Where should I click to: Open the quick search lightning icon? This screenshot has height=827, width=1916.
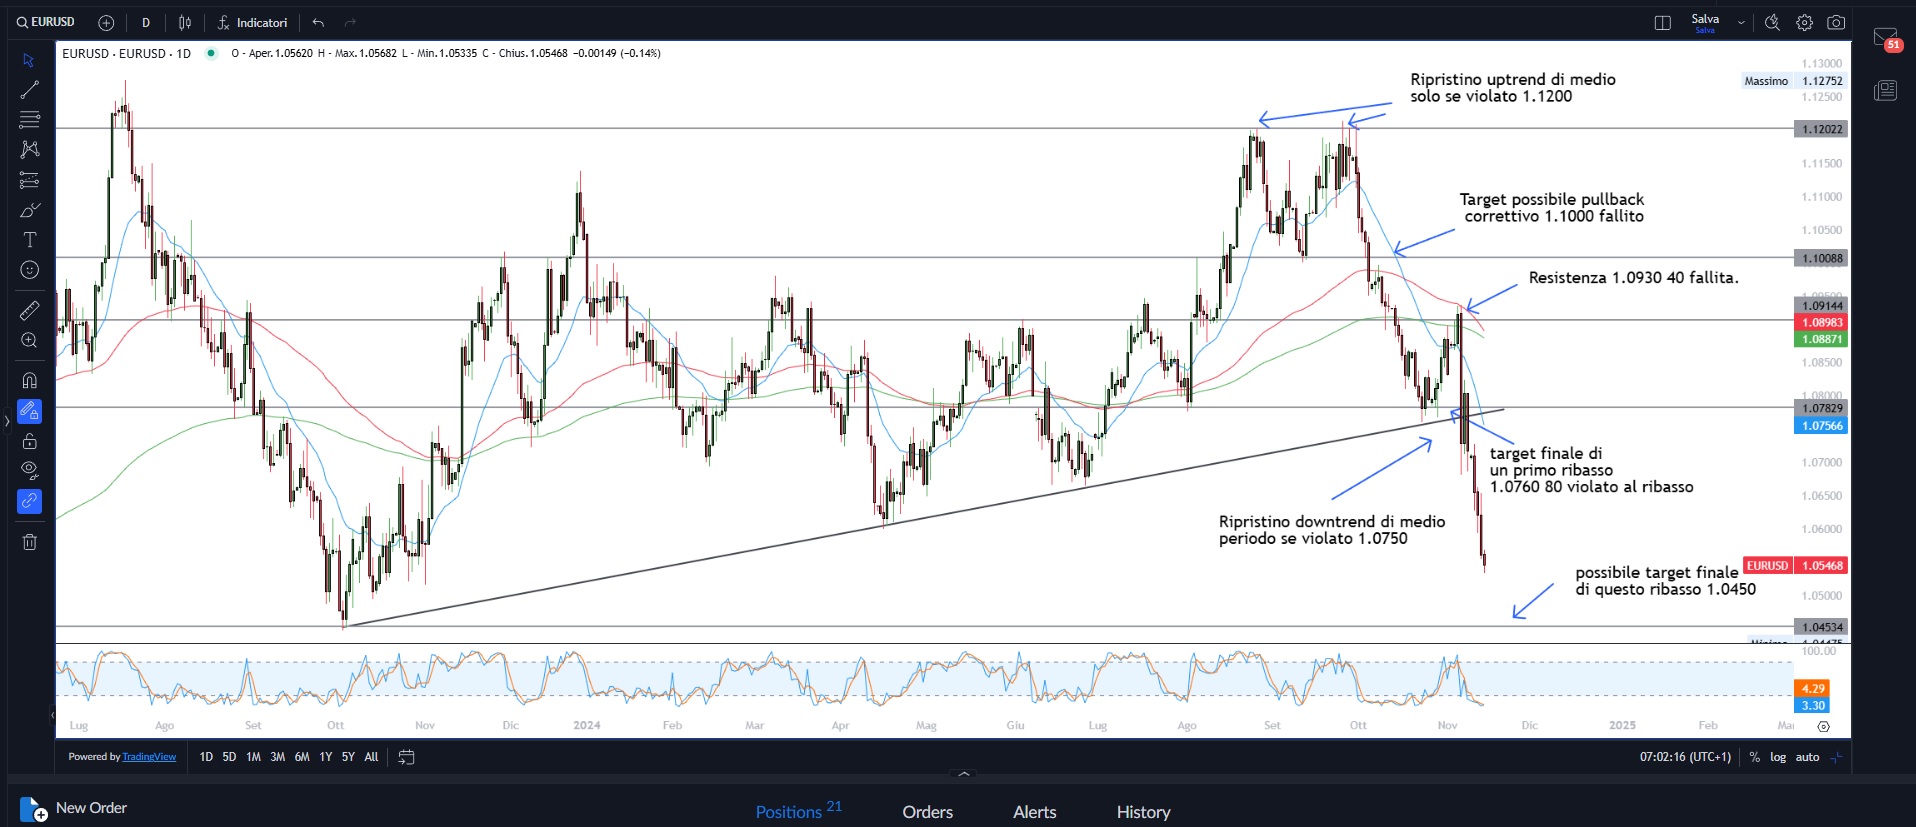tap(1772, 22)
